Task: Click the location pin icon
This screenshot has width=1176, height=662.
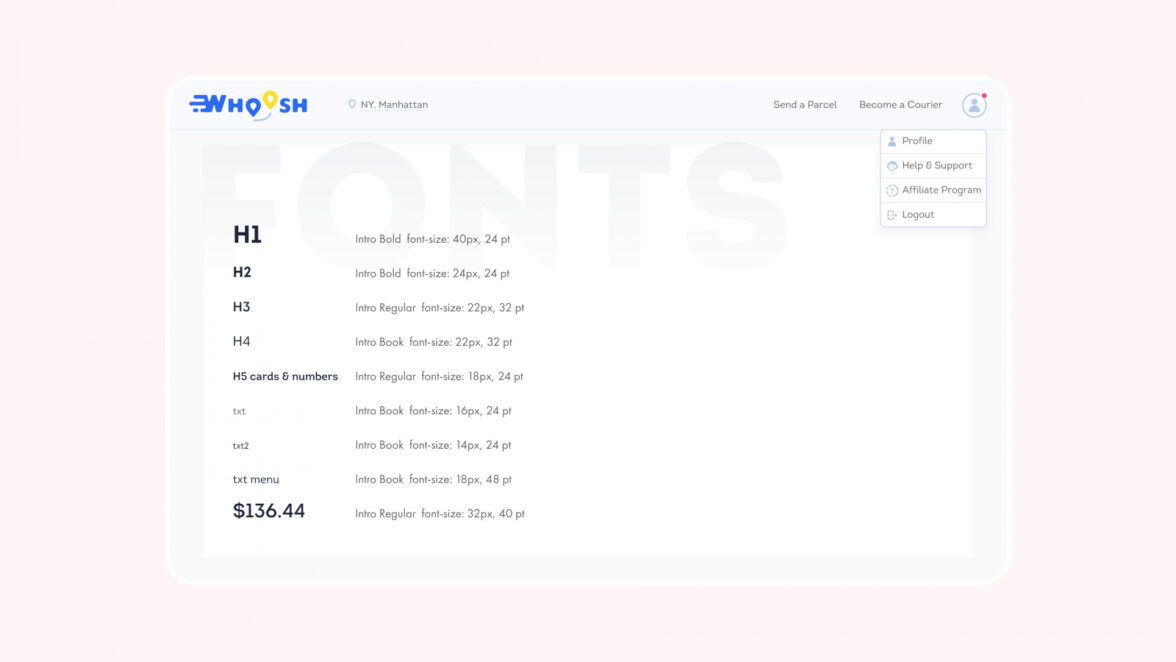Action: (x=352, y=104)
